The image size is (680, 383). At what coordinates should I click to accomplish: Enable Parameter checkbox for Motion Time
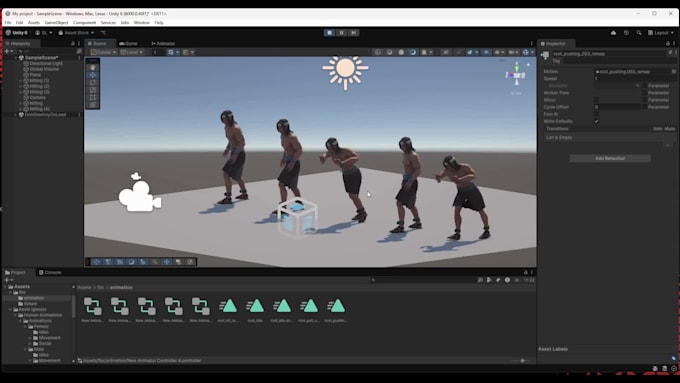[x=644, y=93]
